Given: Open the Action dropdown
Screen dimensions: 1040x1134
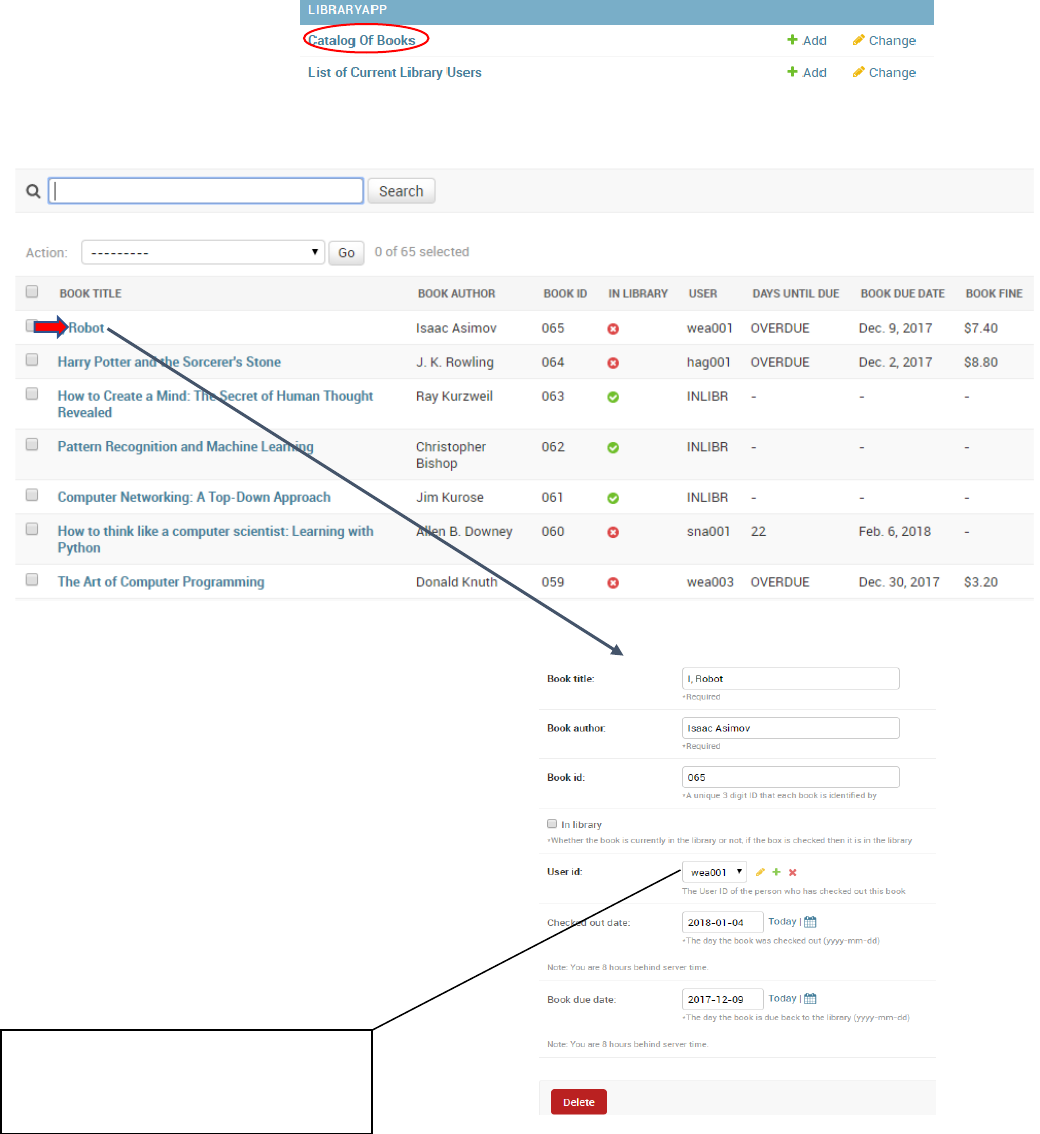Looking at the screenshot, I should click(203, 252).
